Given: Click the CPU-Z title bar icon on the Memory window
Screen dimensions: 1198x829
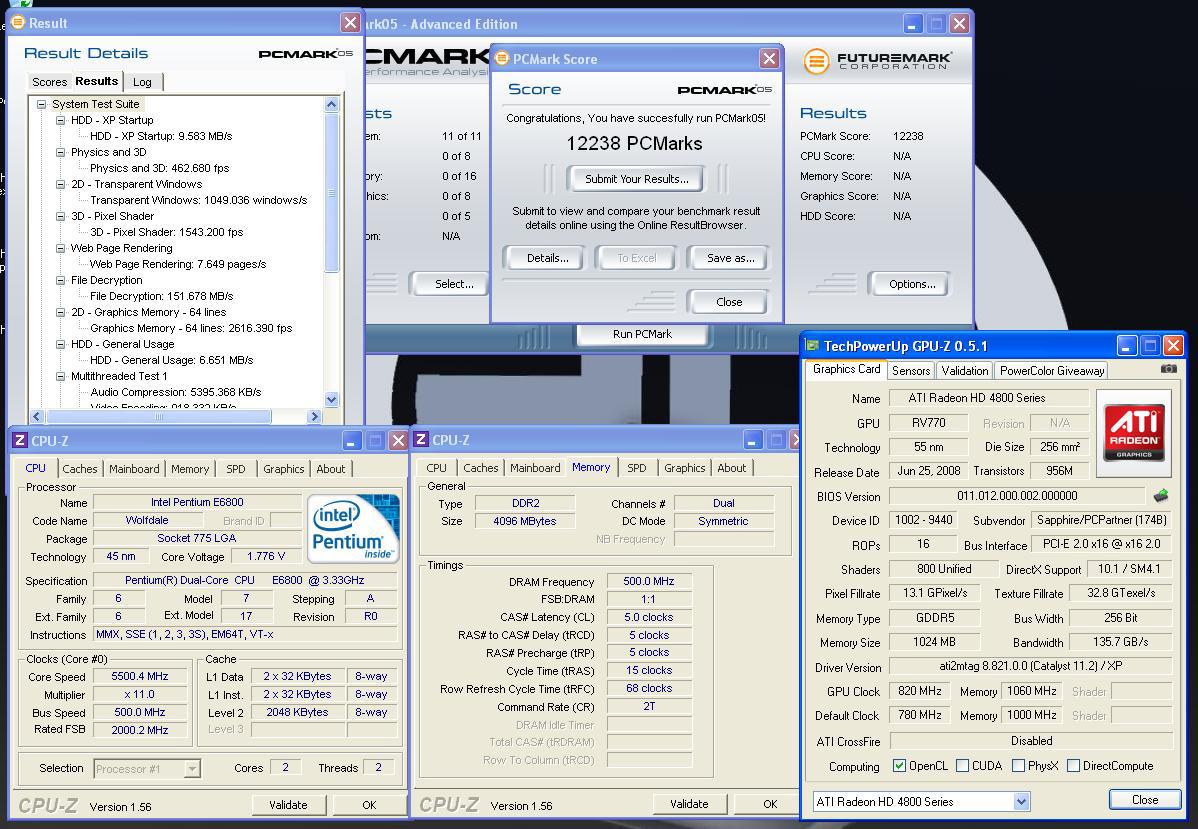Looking at the screenshot, I should click(421, 439).
